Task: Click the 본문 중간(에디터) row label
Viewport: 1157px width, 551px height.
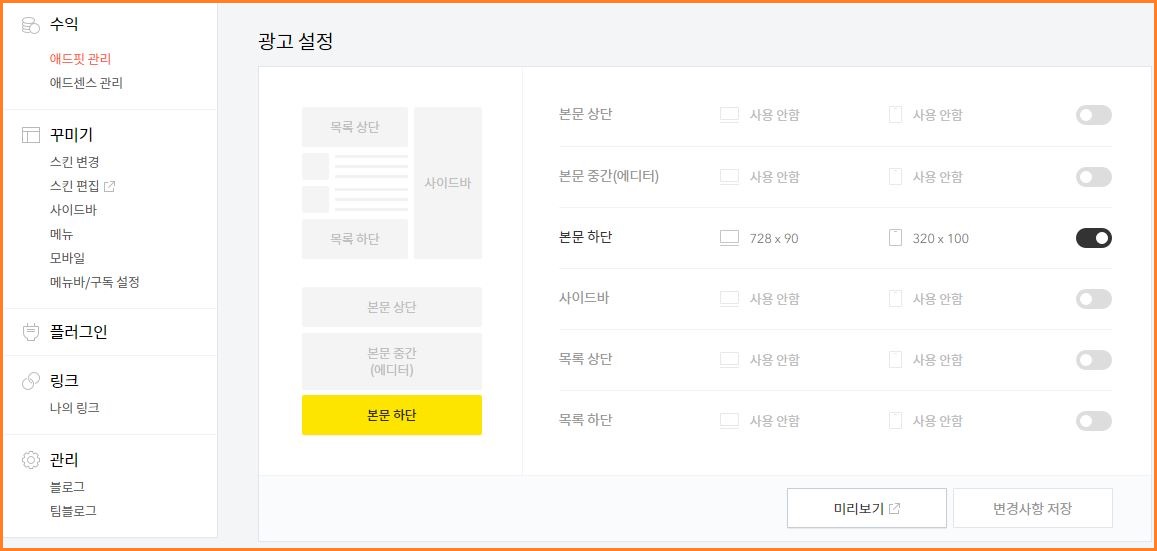Action: tap(609, 176)
